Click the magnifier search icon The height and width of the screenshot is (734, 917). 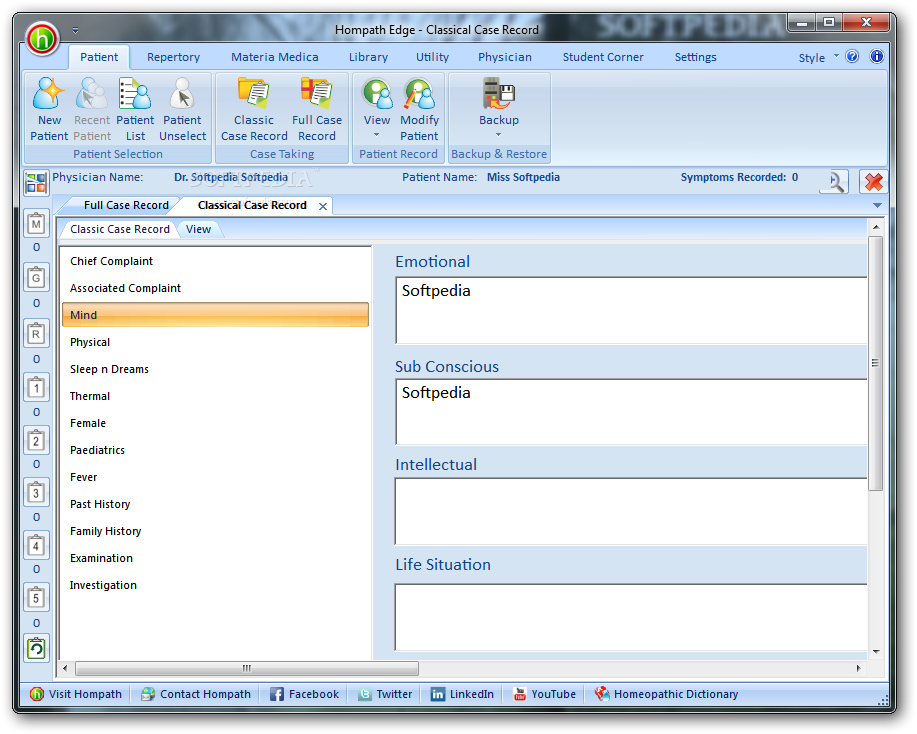pos(835,182)
